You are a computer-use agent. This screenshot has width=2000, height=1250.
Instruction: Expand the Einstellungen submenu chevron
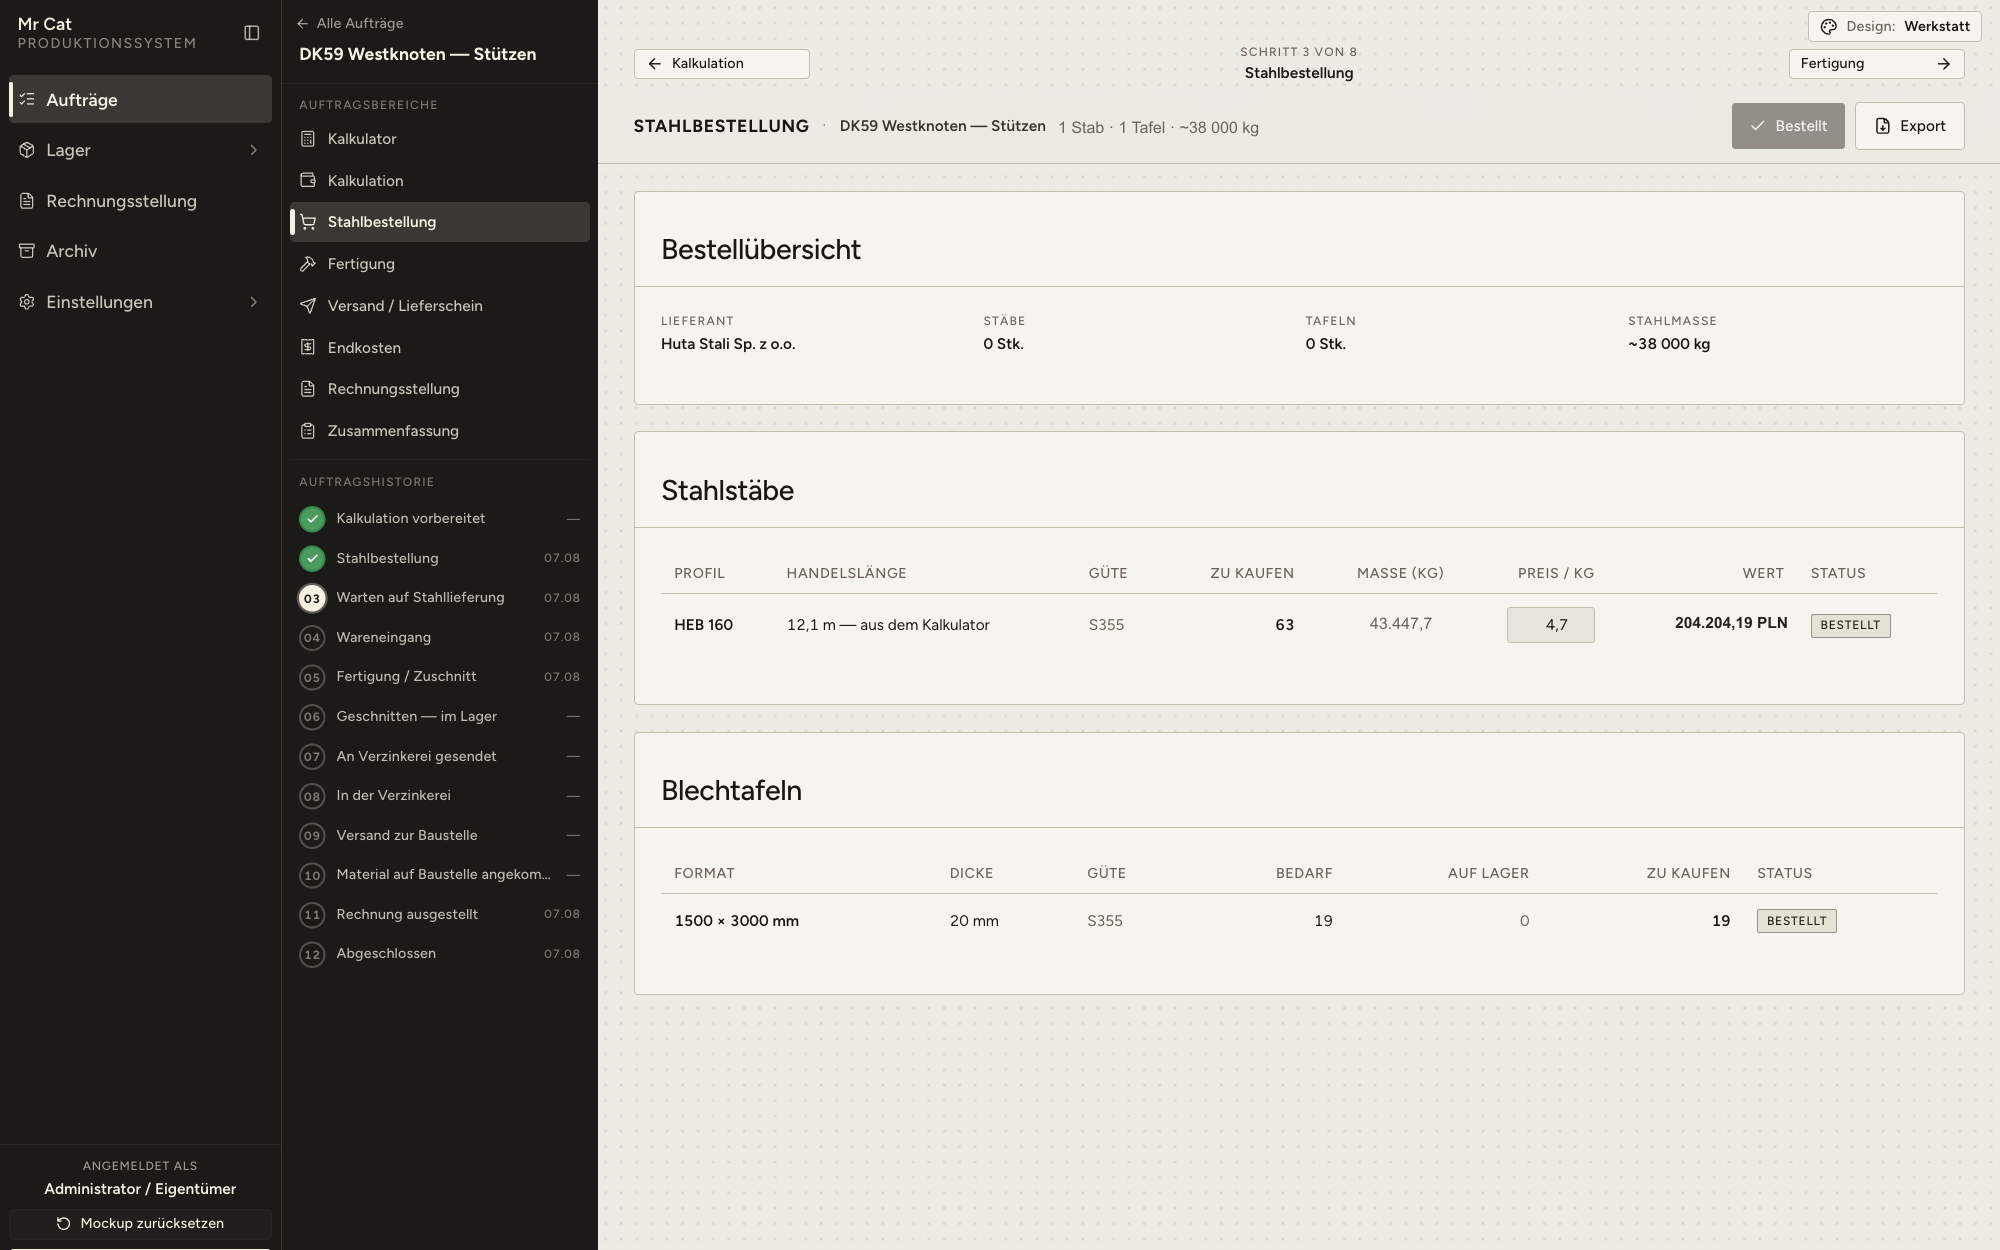click(x=254, y=302)
